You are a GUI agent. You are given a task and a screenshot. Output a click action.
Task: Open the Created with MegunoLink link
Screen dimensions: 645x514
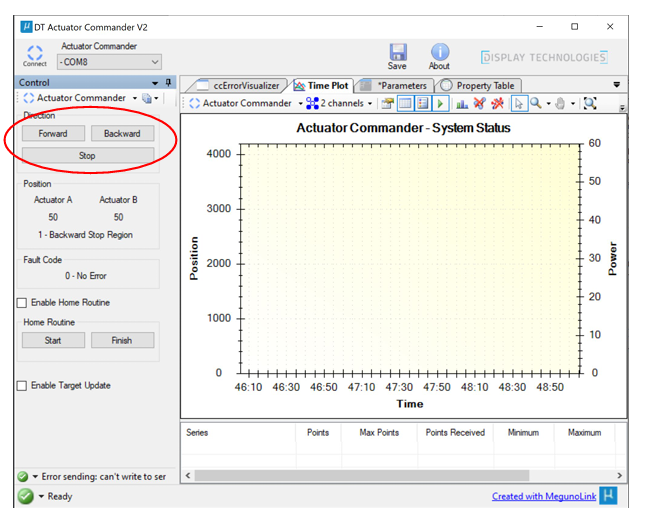coord(542,497)
